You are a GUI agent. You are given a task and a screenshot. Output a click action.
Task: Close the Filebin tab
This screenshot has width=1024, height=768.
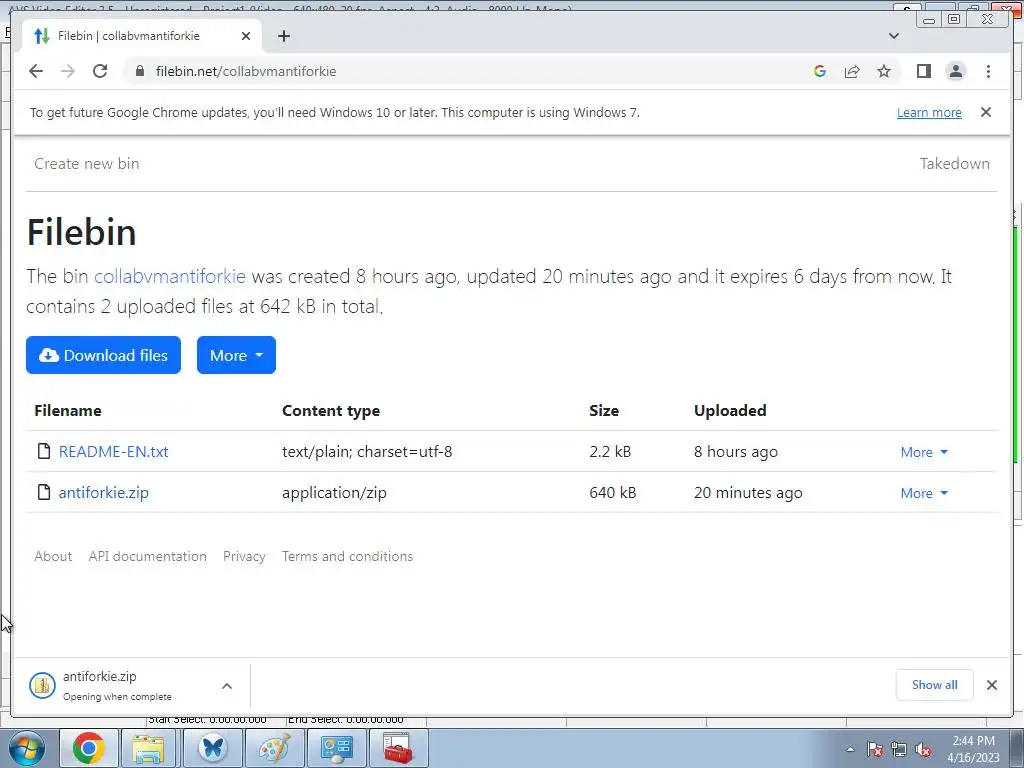[x=246, y=36]
